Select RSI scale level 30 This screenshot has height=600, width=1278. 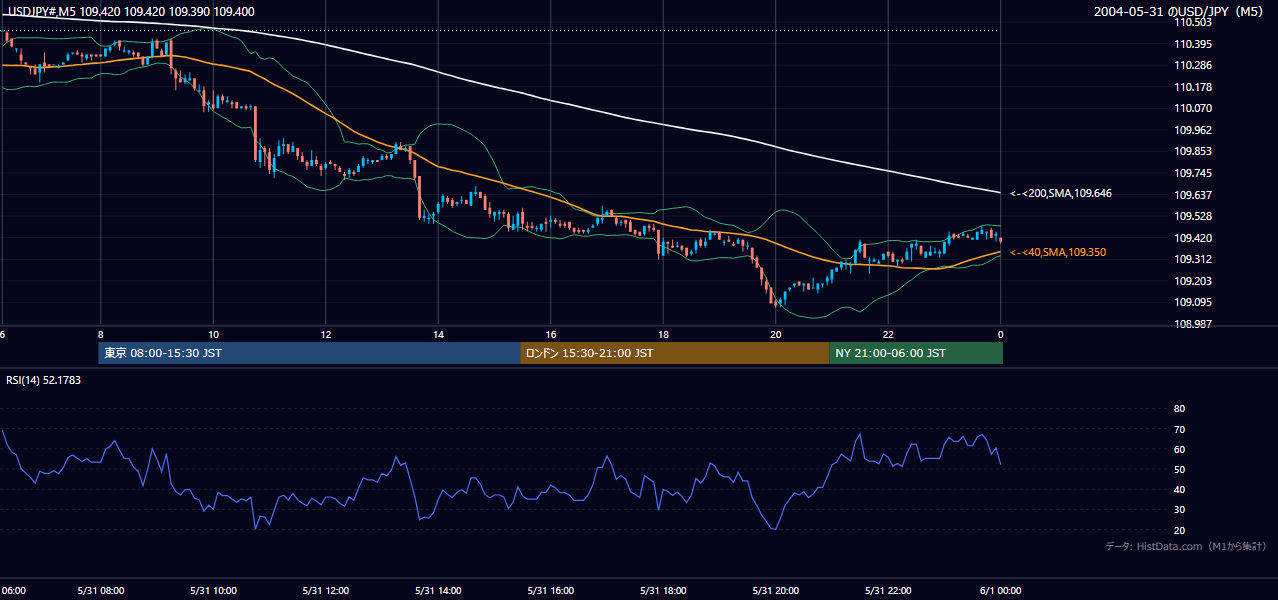pos(1179,509)
